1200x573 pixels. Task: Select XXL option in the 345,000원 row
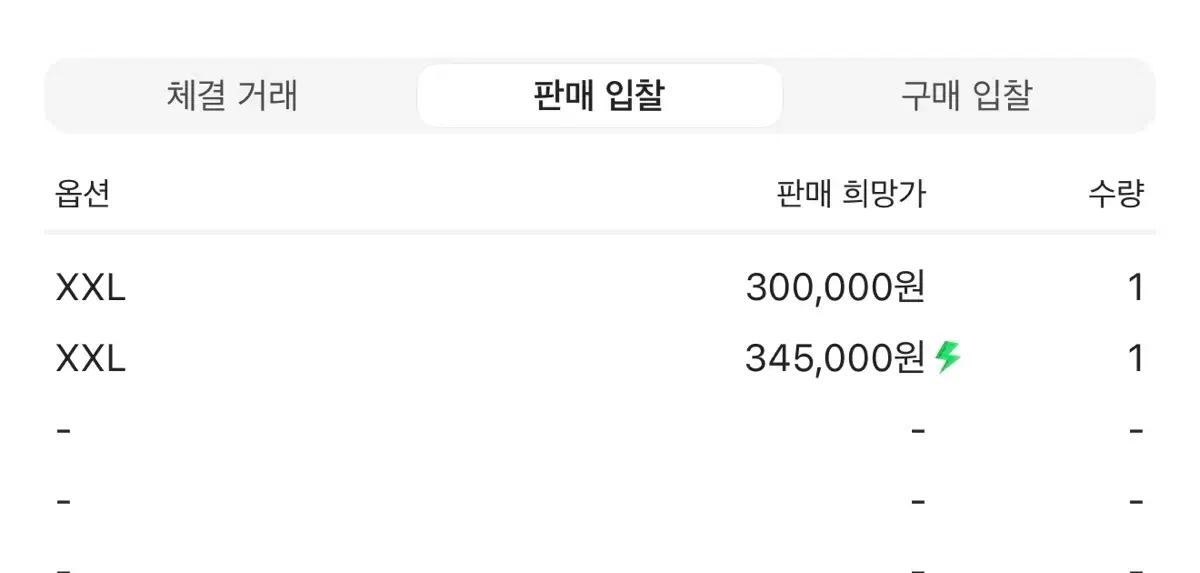(90, 358)
